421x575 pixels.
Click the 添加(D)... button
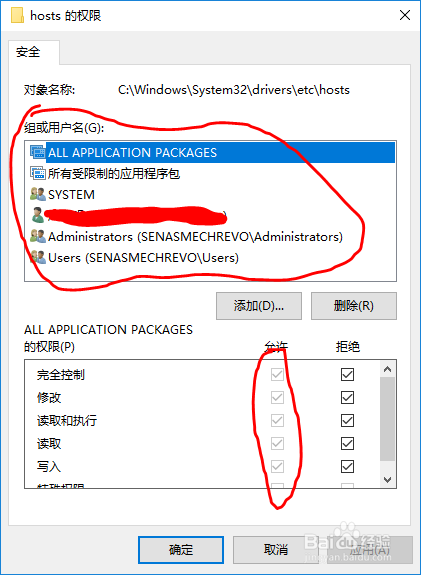(259, 305)
